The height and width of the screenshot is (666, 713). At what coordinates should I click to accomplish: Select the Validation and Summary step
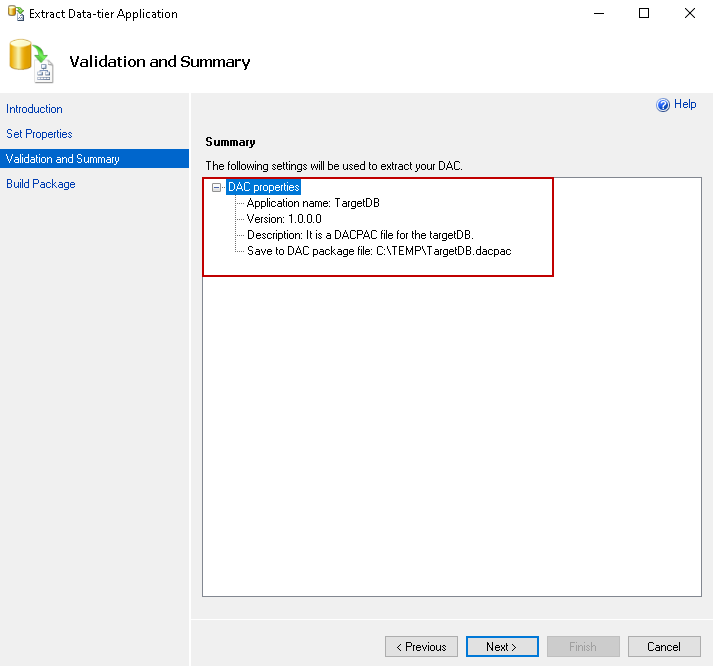pos(63,159)
